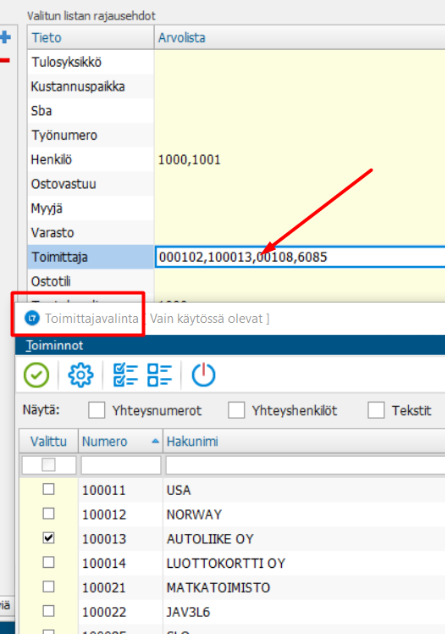Confirm selection with green checkmark icon
This screenshot has width=445, height=634.
[36, 375]
